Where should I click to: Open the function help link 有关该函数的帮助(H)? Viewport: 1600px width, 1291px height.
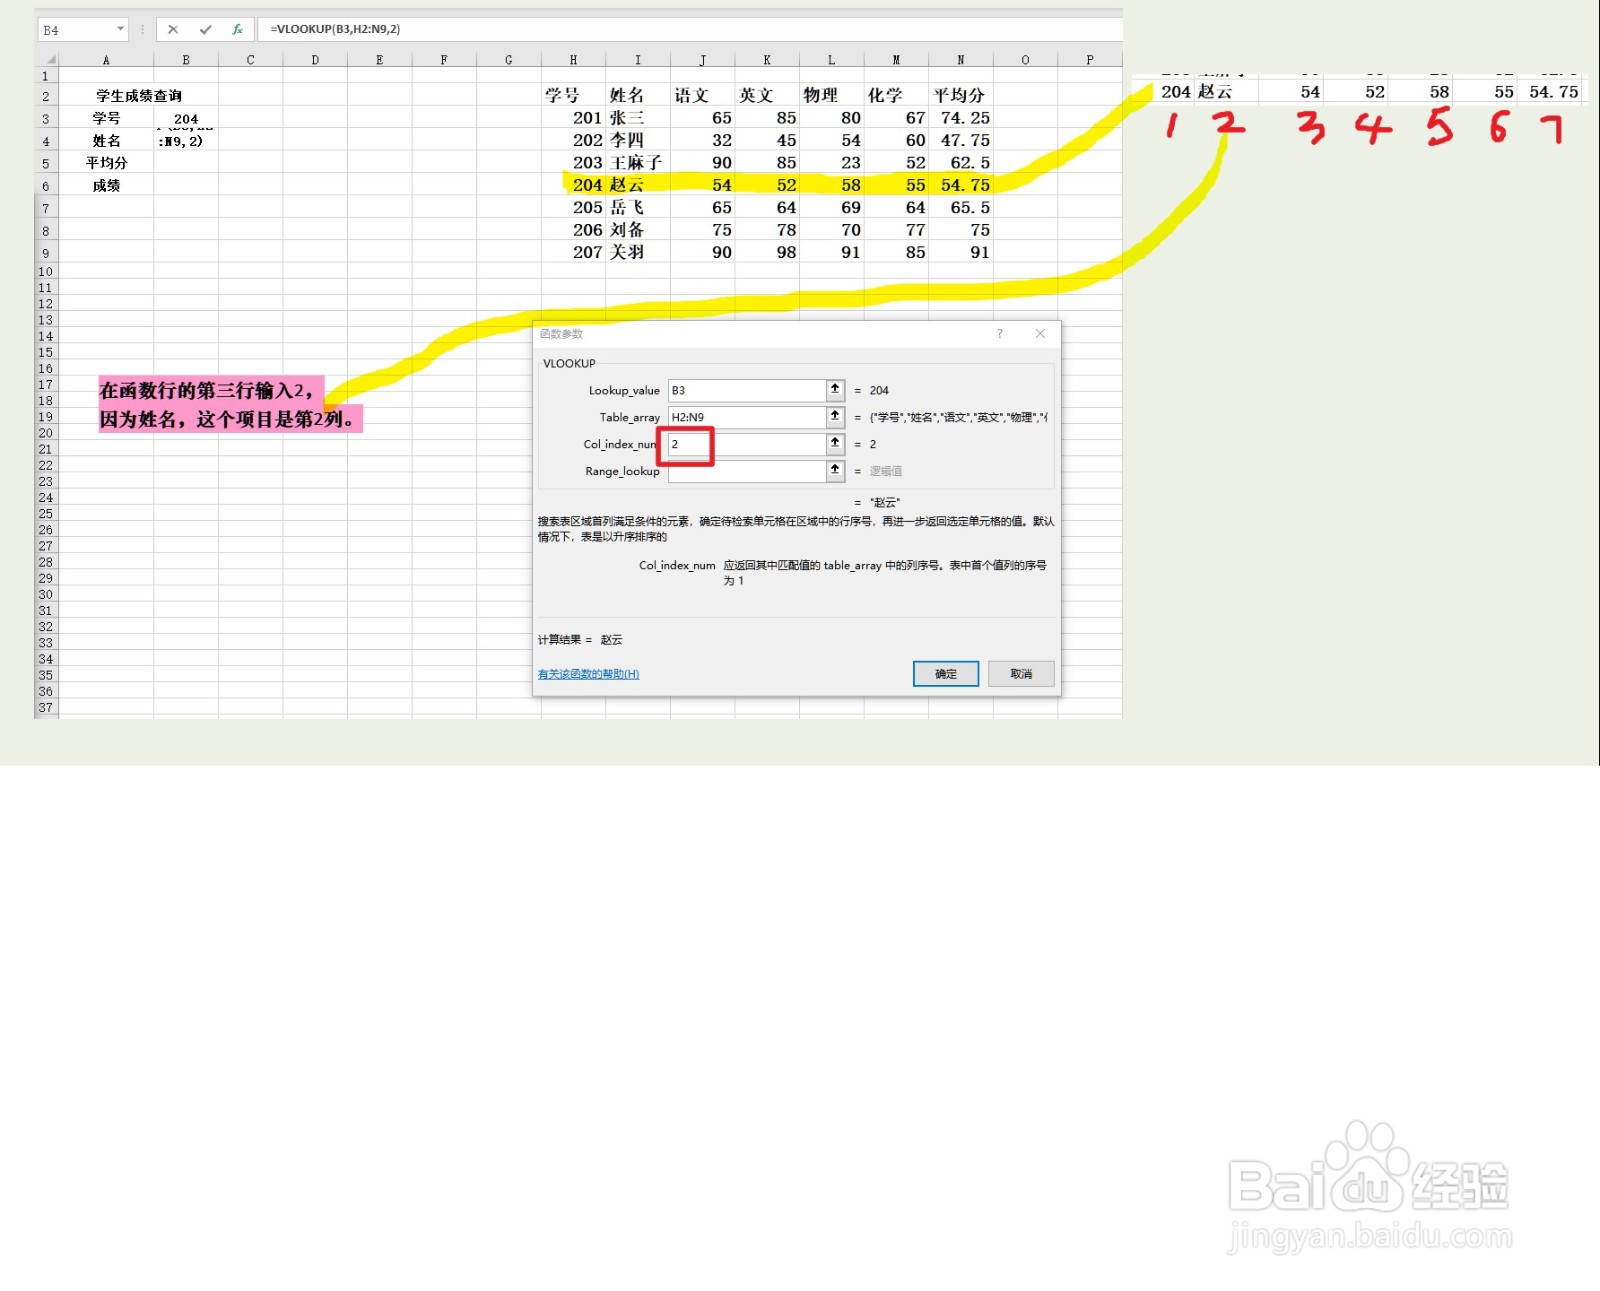click(588, 674)
